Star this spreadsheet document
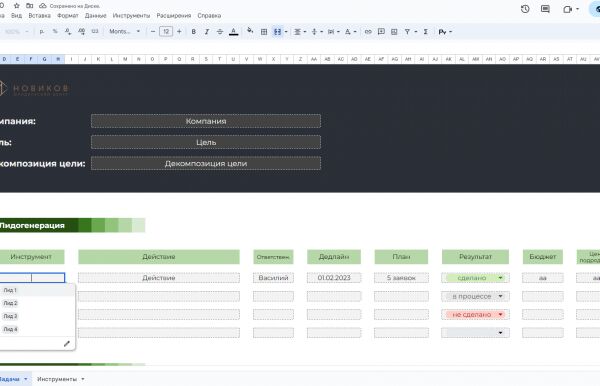The width and height of the screenshot is (600, 386). pyautogui.click(x=16, y=6)
